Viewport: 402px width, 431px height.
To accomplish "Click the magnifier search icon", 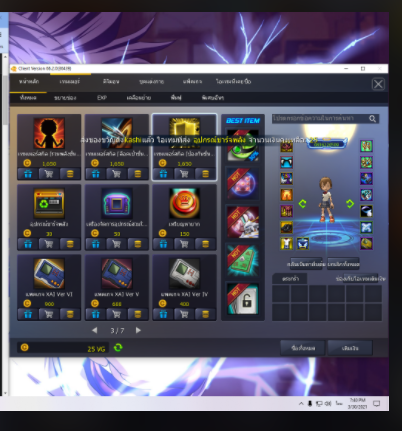I will point(372,119).
